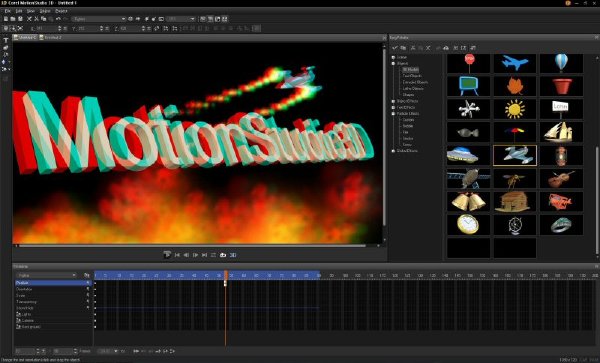The image size is (600, 363).
Task: Click the X coordinate stepper arrows
Action: point(60,28)
